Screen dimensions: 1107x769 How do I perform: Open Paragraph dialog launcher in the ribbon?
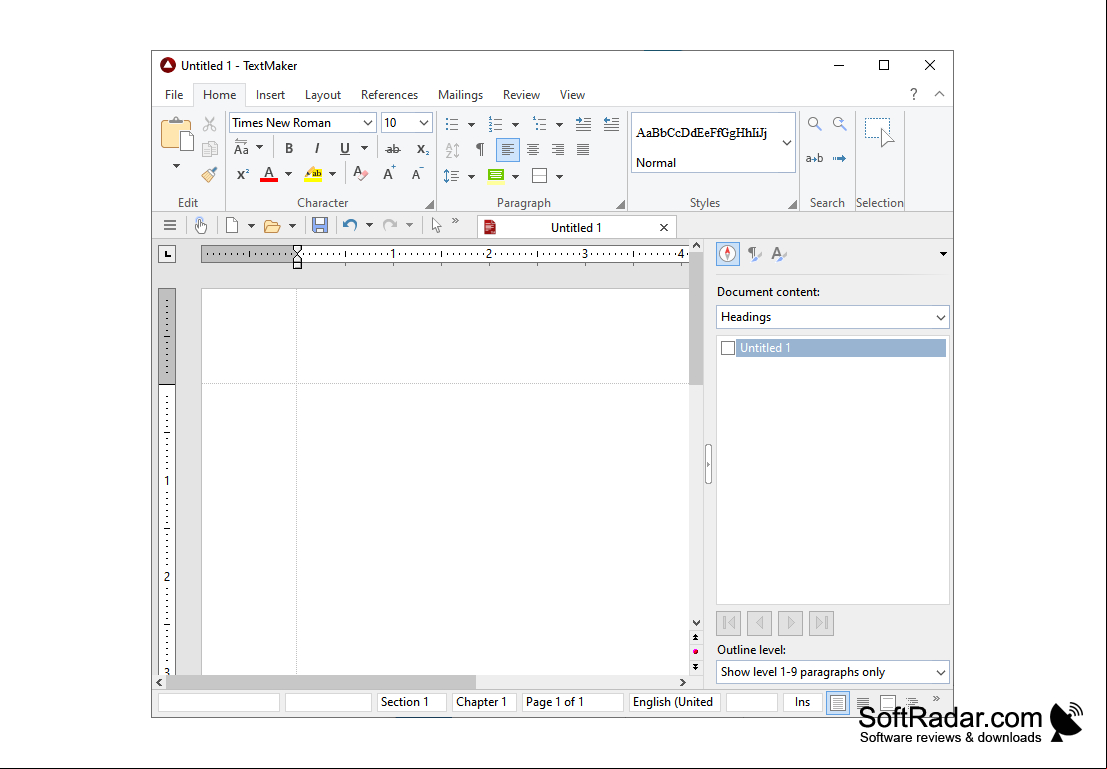click(x=620, y=204)
